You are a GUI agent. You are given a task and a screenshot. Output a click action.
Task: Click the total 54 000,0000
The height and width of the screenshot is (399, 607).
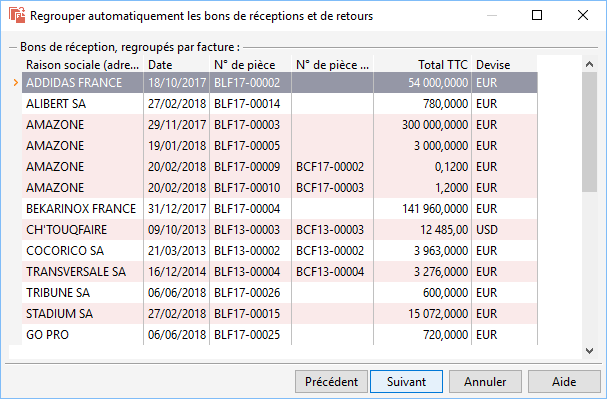(438, 82)
